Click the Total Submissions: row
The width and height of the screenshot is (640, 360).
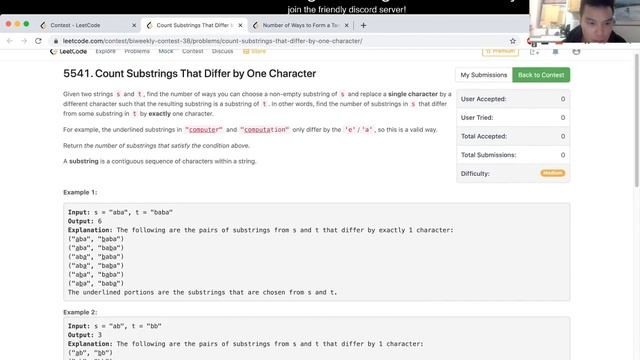coord(513,155)
